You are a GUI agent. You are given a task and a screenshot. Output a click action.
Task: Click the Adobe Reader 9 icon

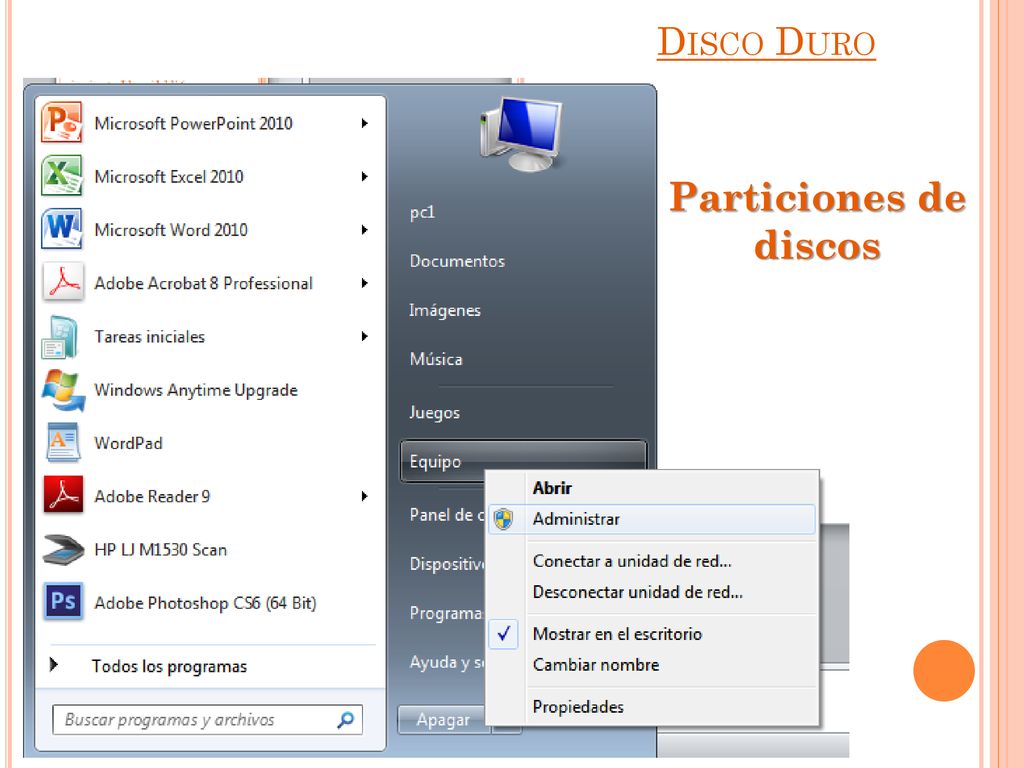[x=63, y=495]
